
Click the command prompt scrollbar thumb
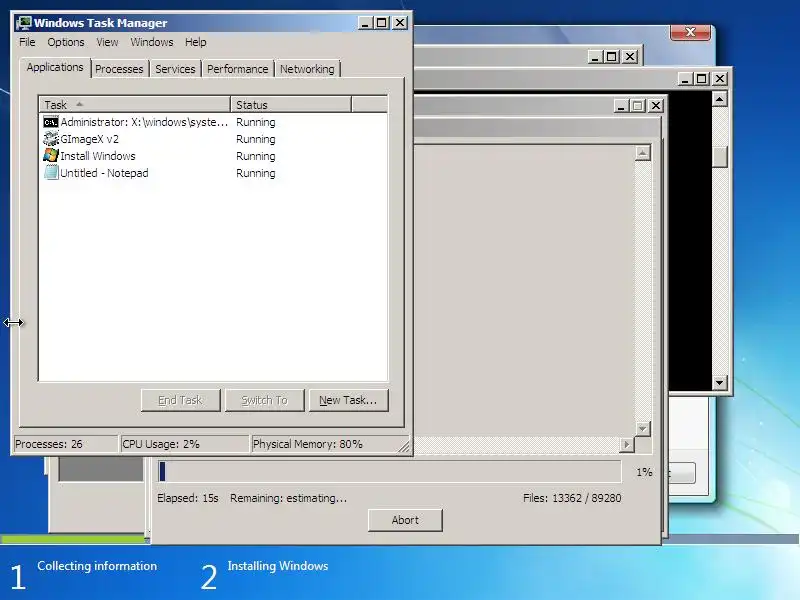click(719, 157)
